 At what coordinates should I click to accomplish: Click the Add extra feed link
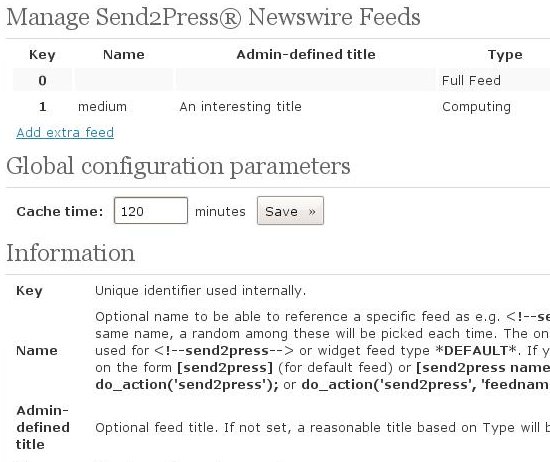(x=65, y=133)
